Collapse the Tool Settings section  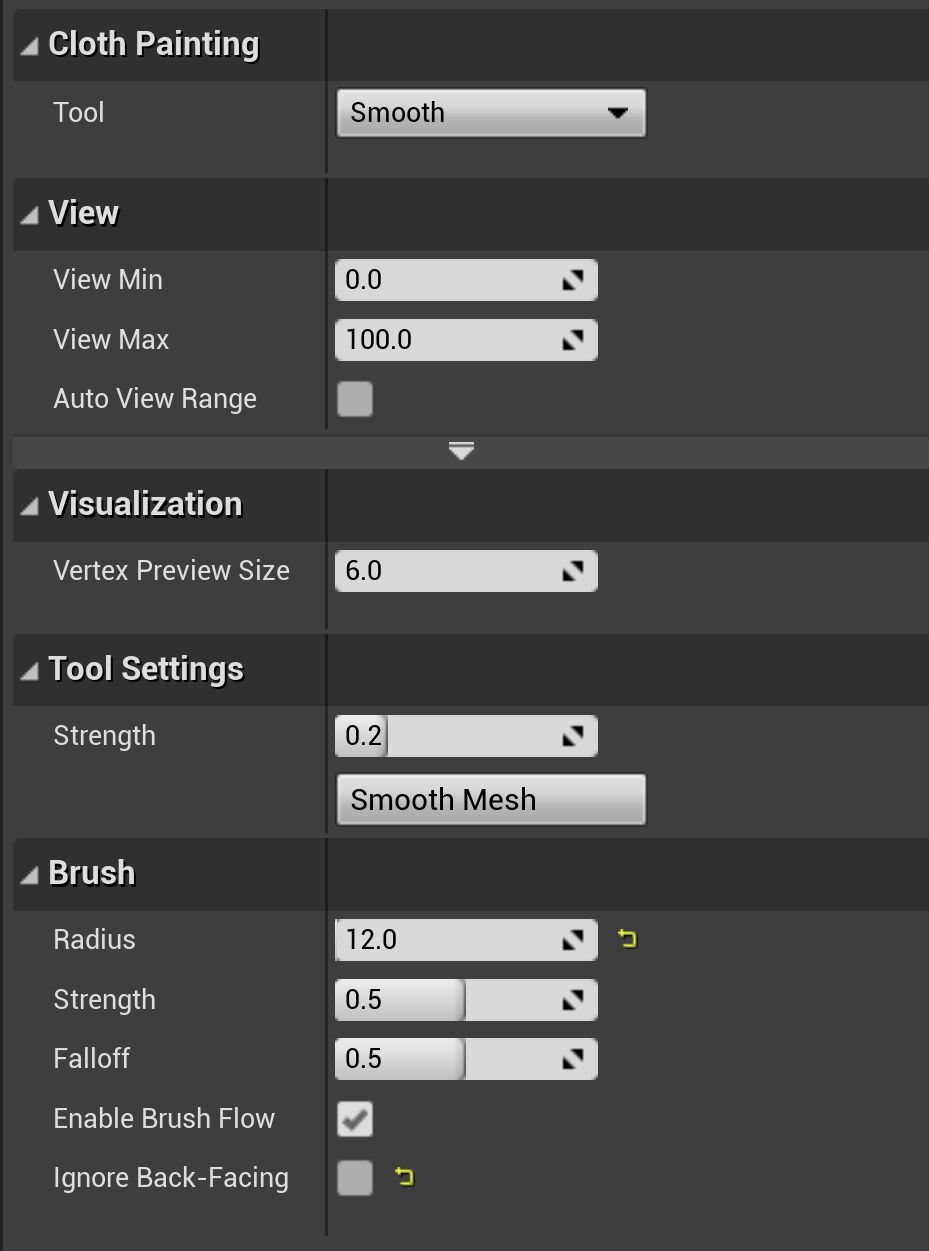pyautogui.click(x=30, y=670)
